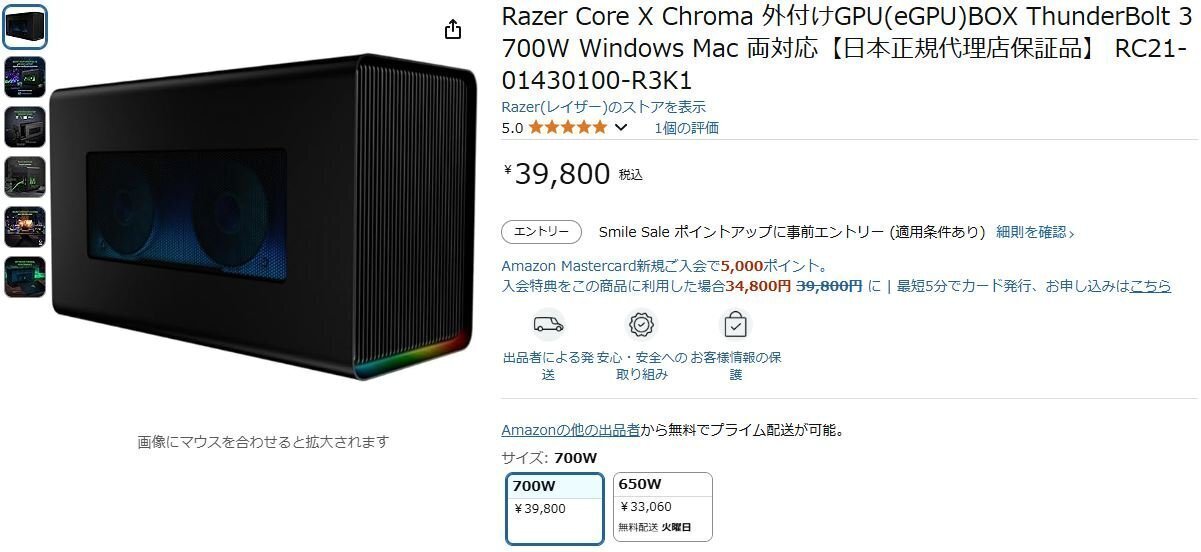Click the Amazonの他の出品者 link
Screen dimensions: 1201x552
tap(571, 431)
